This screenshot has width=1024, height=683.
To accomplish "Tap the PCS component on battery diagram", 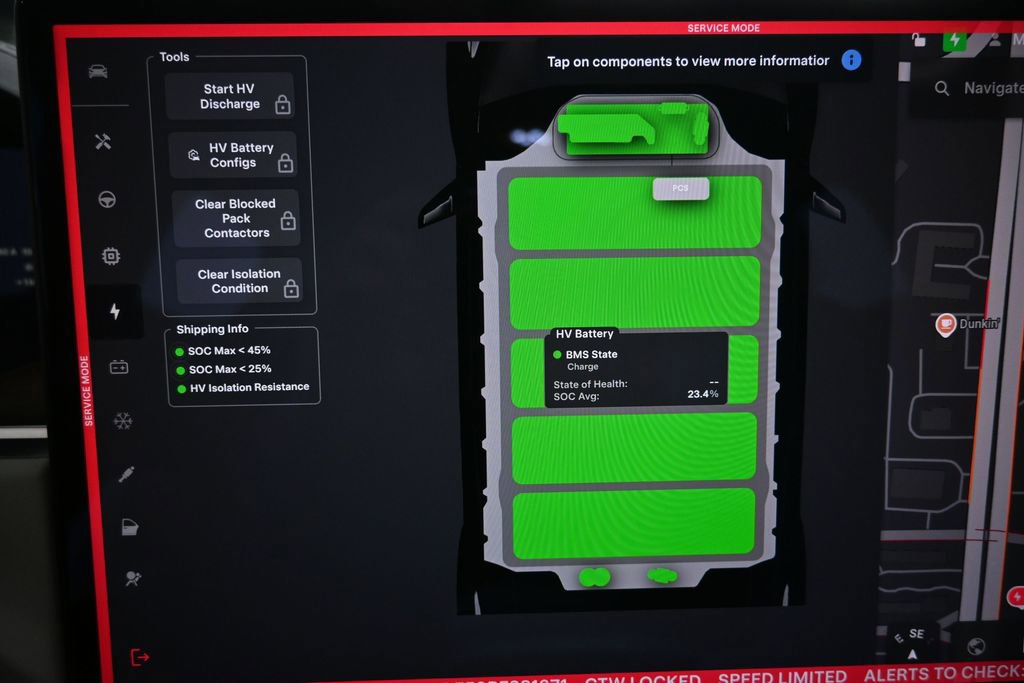I will tap(680, 188).
